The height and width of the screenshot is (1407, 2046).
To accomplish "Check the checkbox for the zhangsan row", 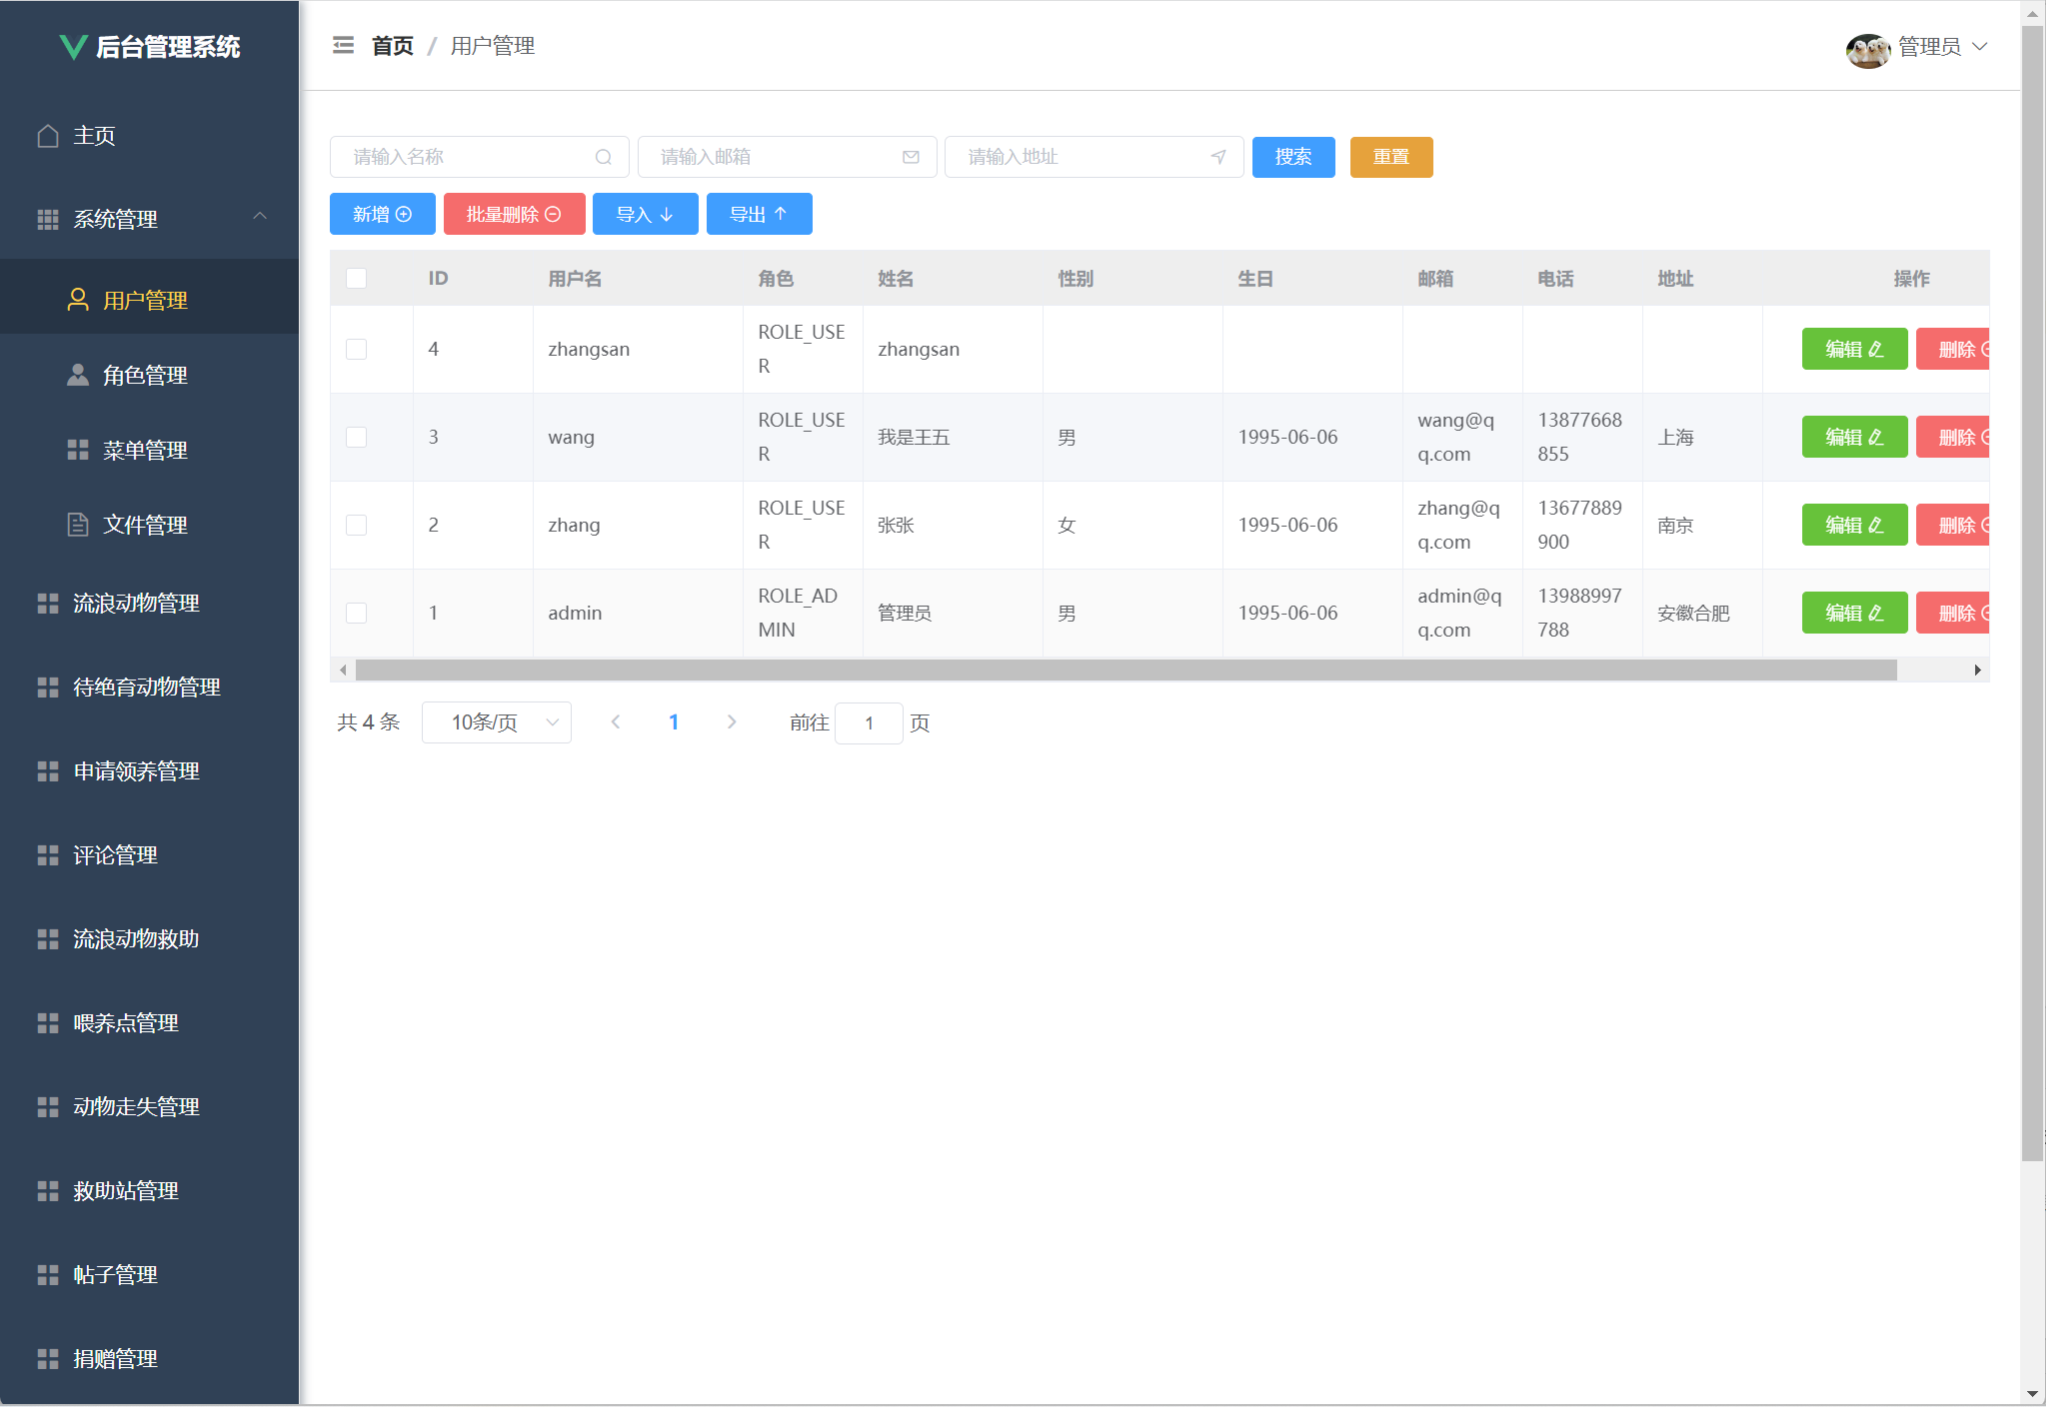I will [356, 349].
